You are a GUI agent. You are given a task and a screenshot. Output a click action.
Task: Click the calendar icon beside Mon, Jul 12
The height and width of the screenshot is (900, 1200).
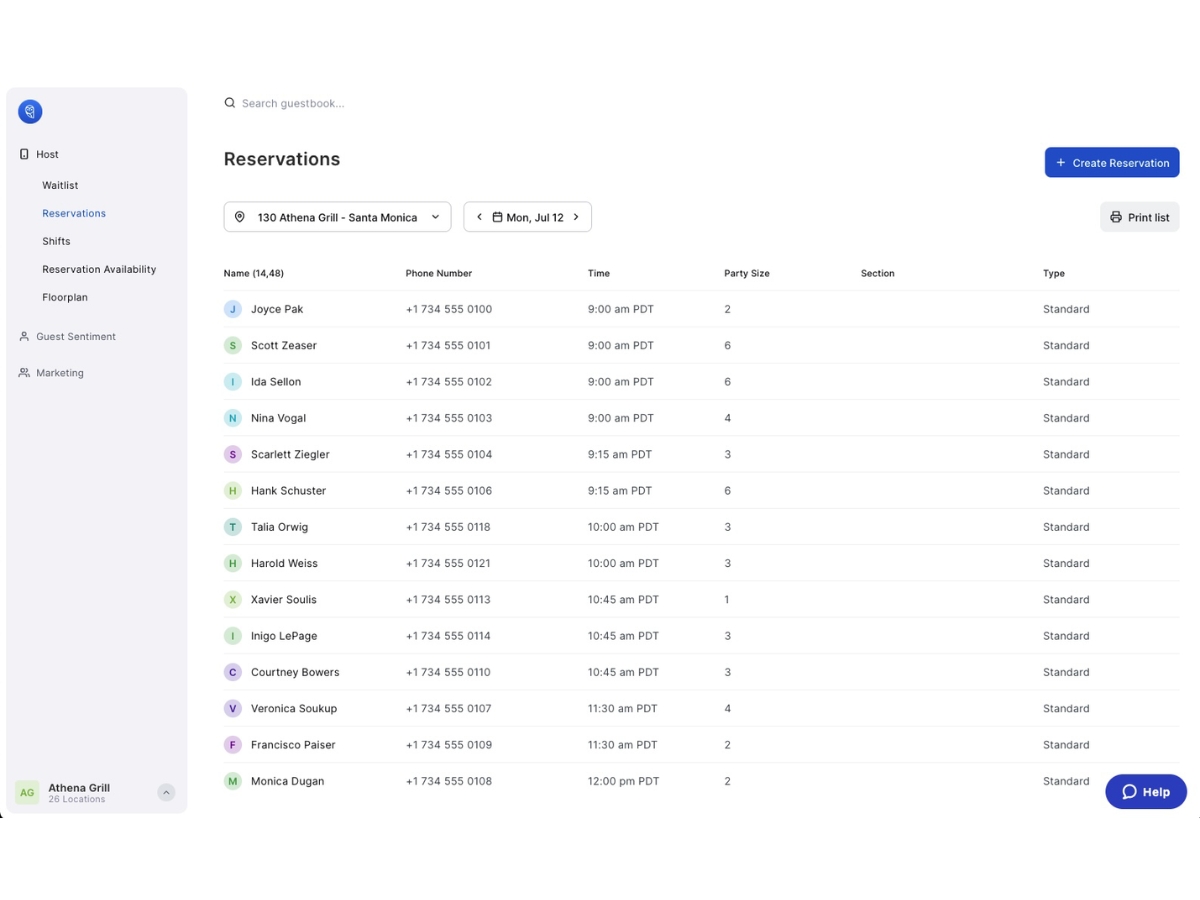click(x=497, y=217)
